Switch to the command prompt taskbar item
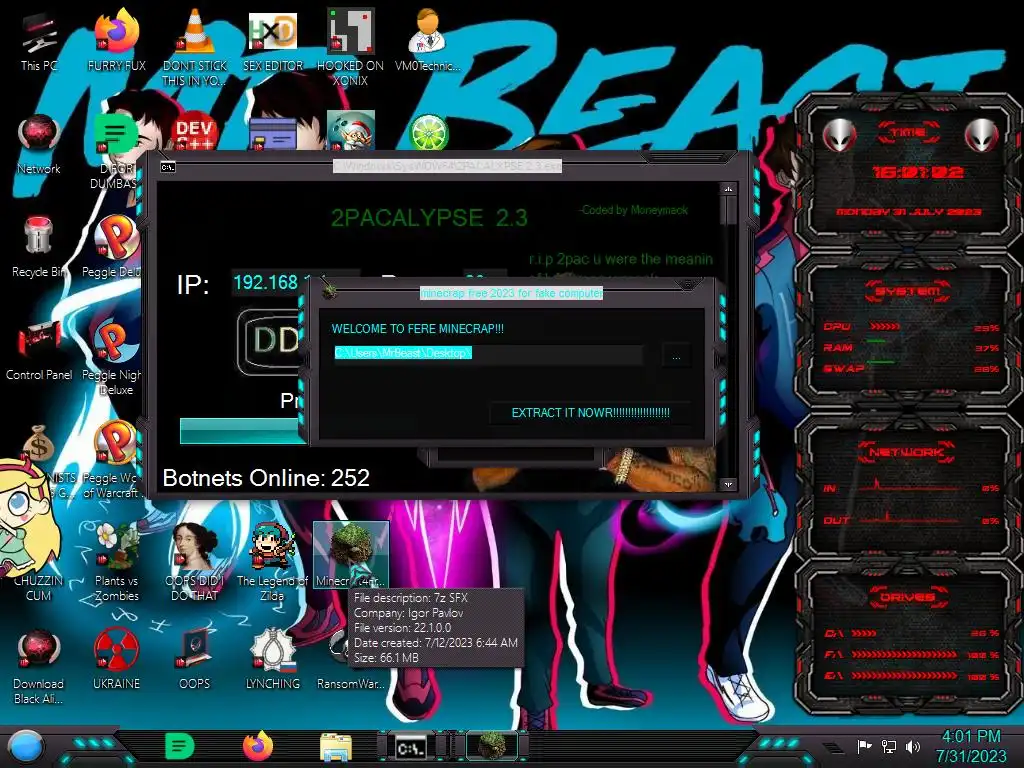The image size is (1024, 768). coord(411,747)
